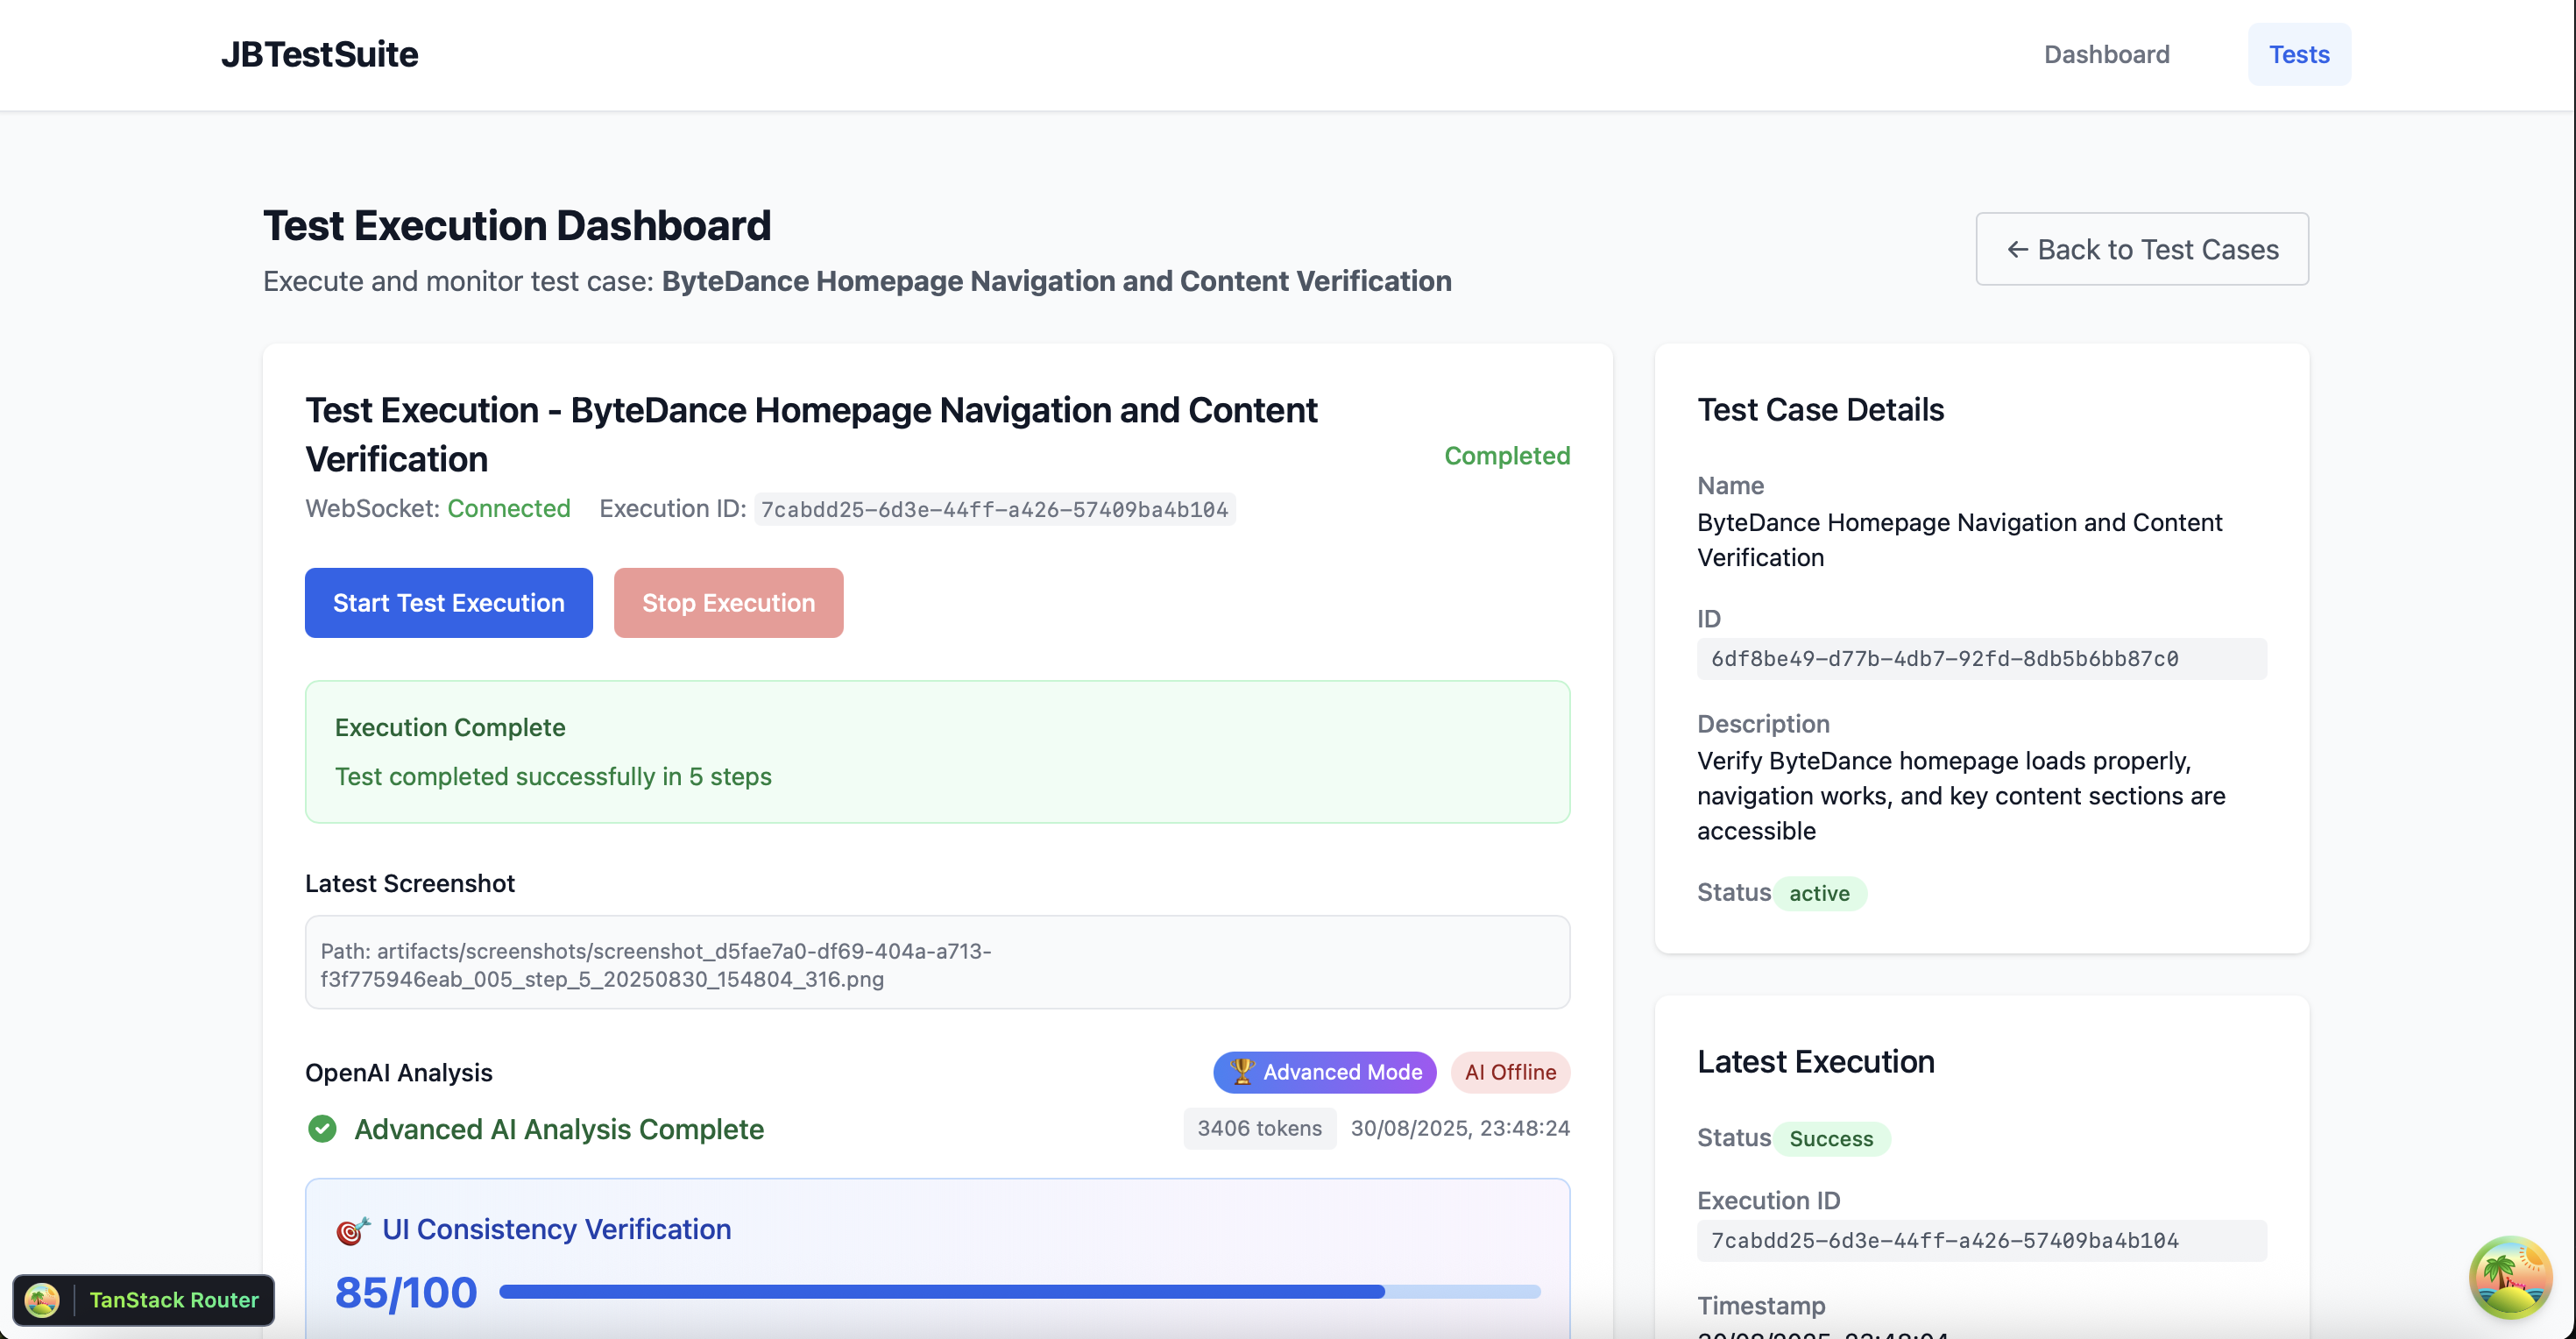Click the TanStack Router devtools button
Image resolution: width=2576 pixels, height=1339 pixels.
(172, 1299)
